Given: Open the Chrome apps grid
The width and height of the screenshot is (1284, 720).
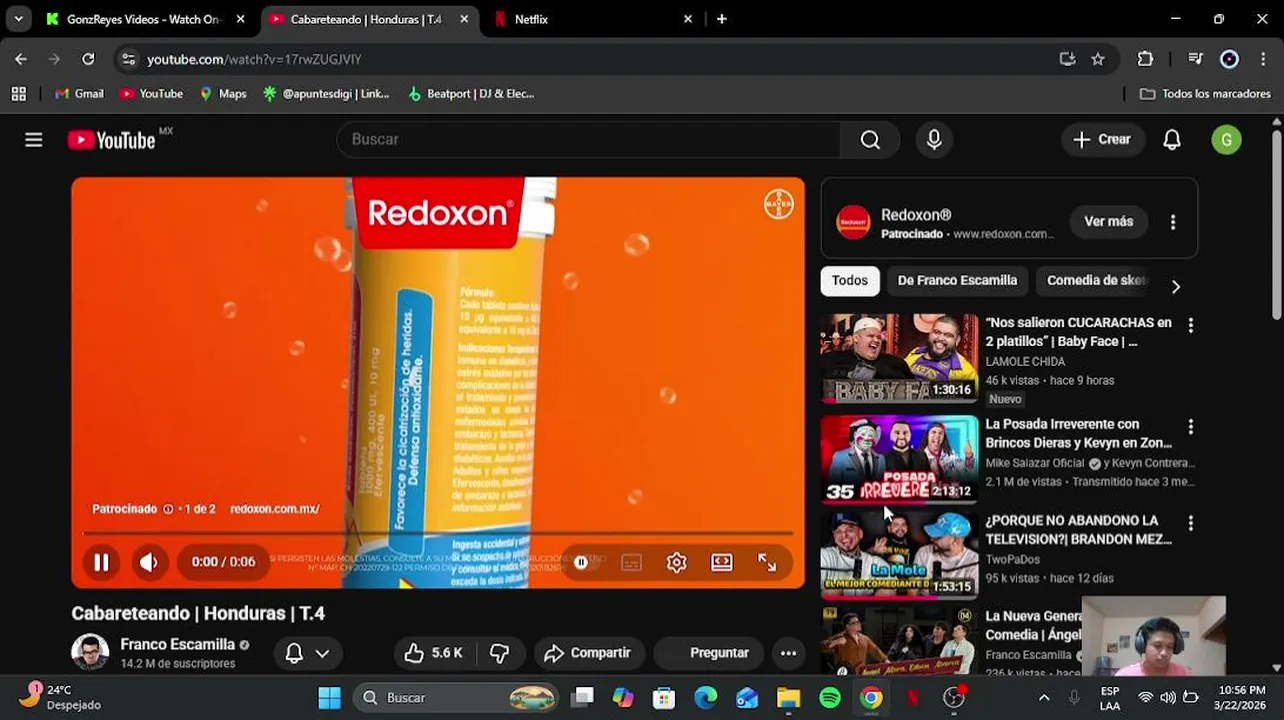Looking at the screenshot, I should [18, 94].
